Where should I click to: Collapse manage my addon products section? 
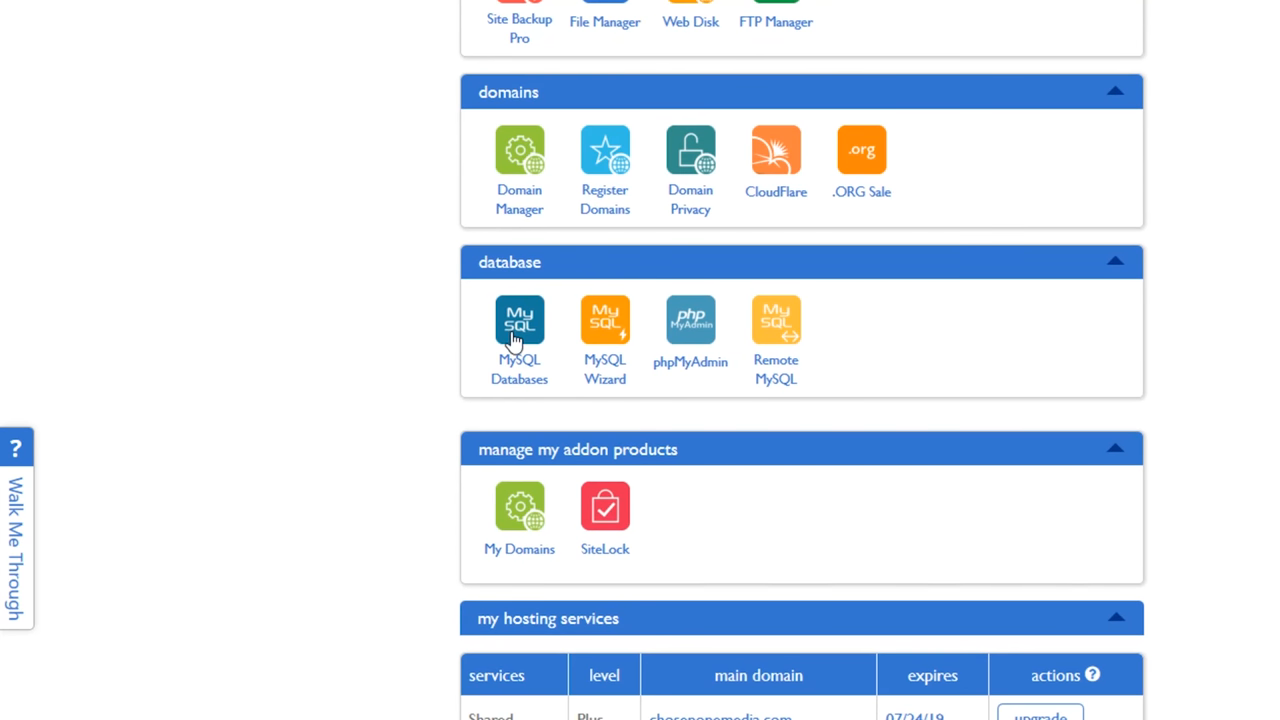tap(1115, 448)
